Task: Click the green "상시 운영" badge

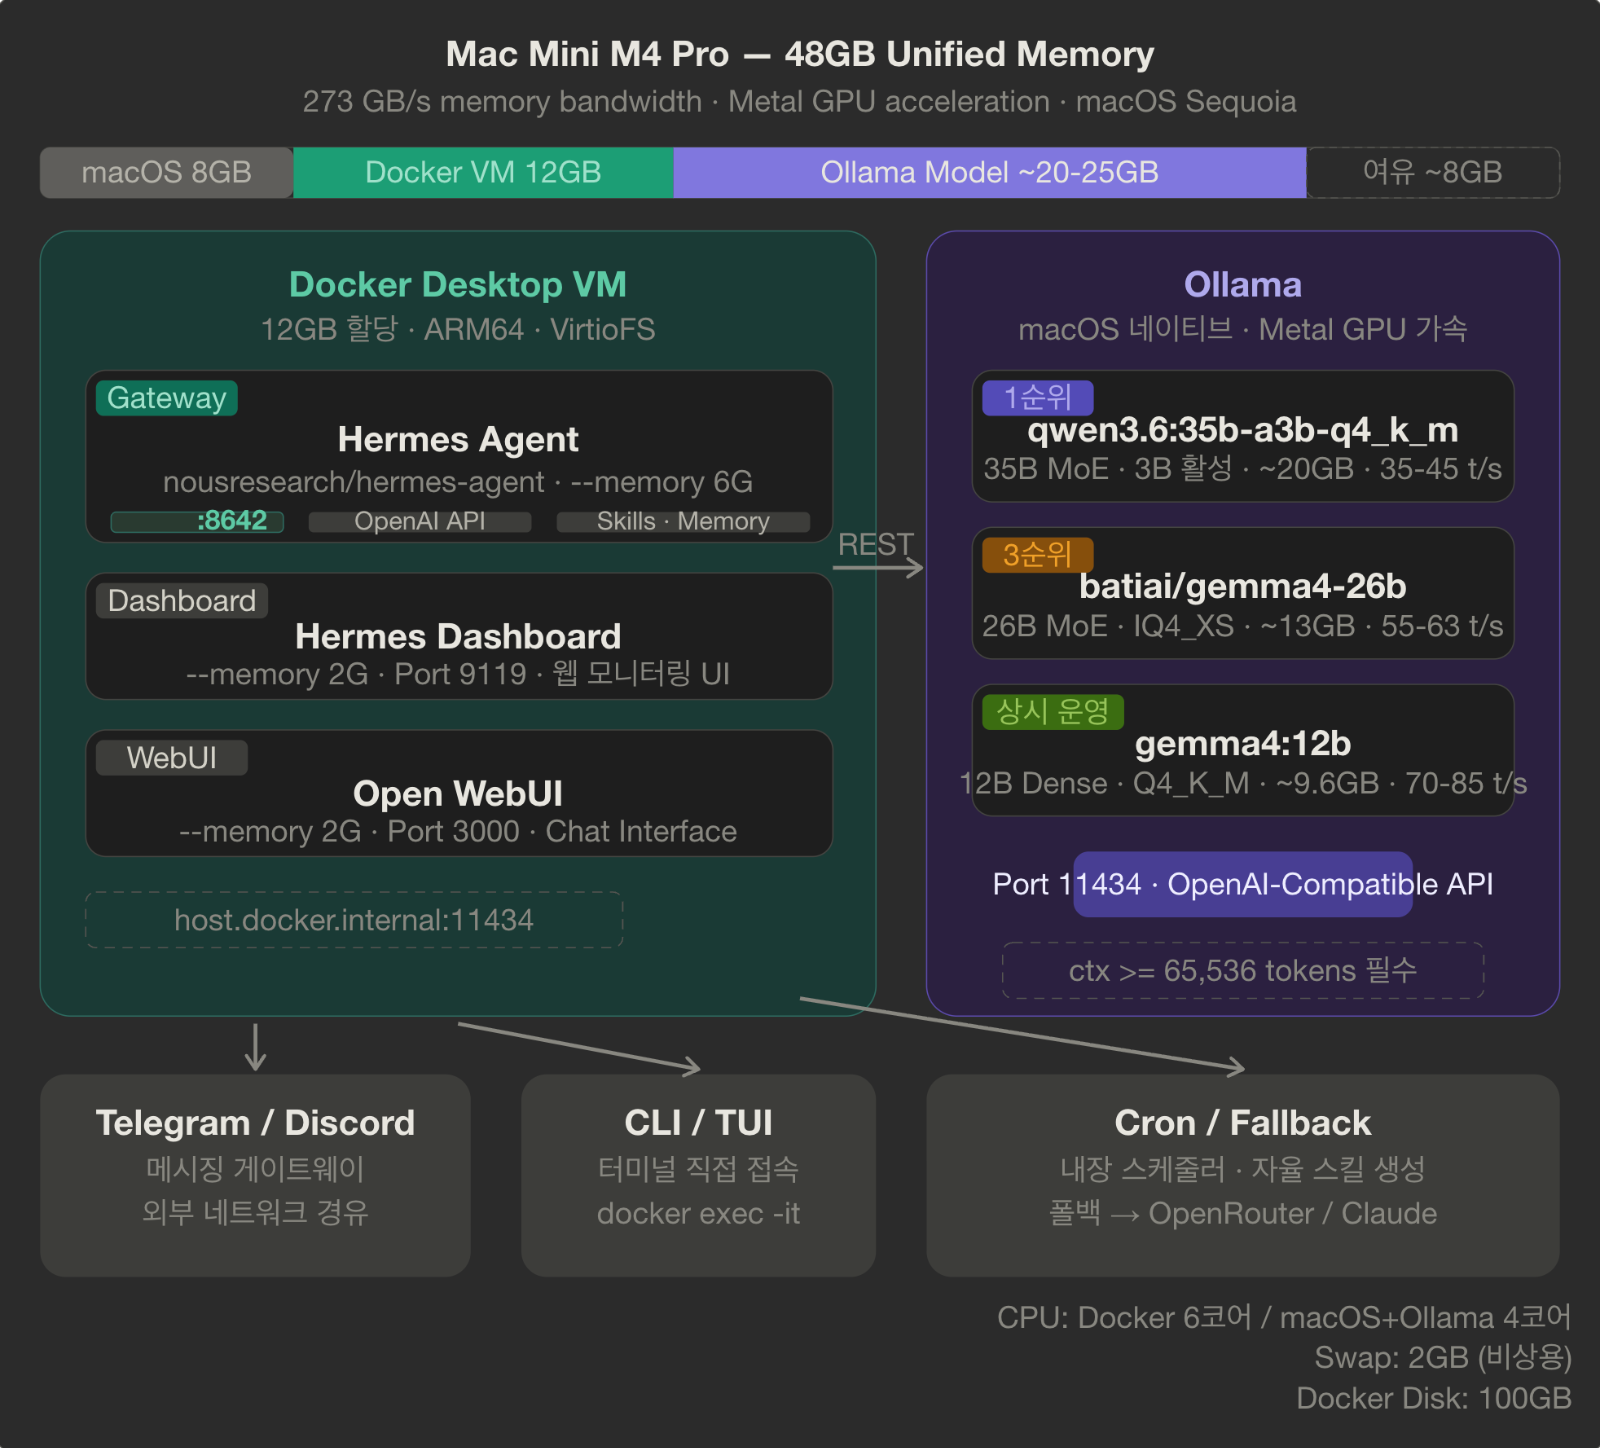Action: (1053, 712)
